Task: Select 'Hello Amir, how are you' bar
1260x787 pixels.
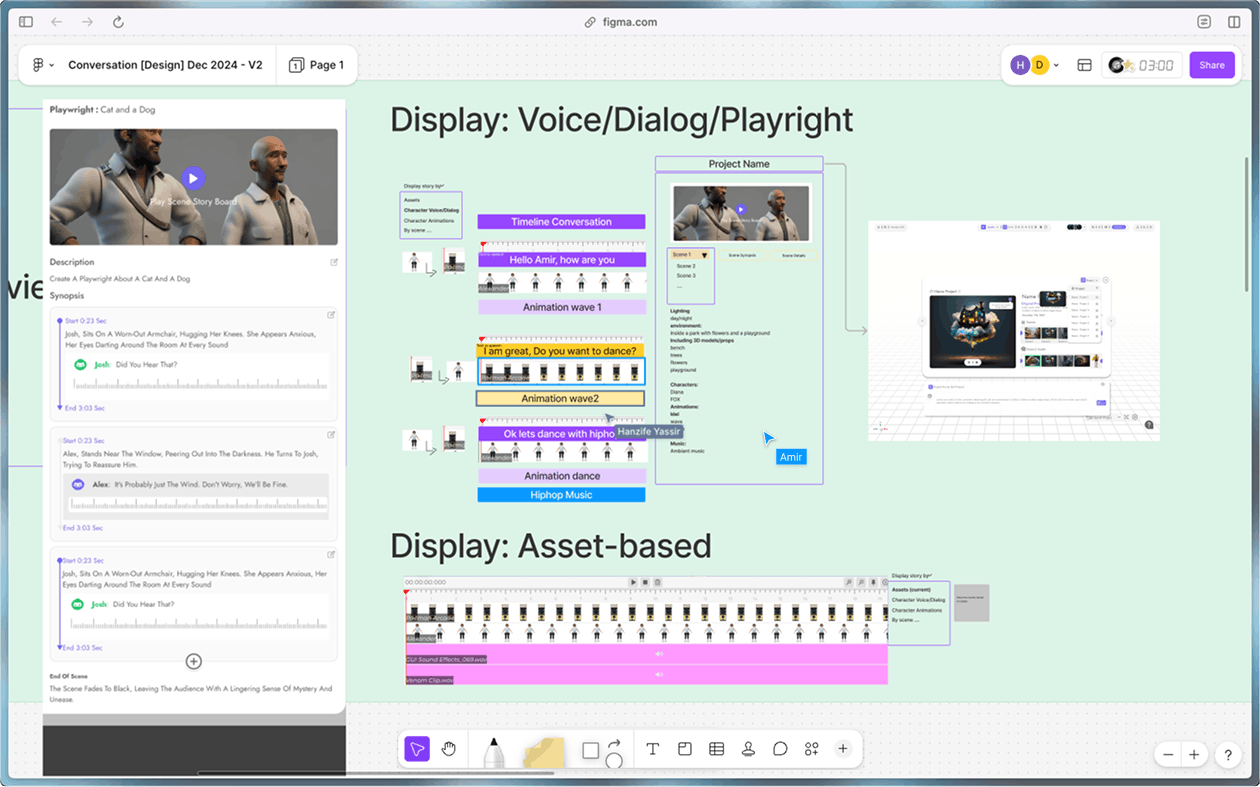Action: click(561, 260)
